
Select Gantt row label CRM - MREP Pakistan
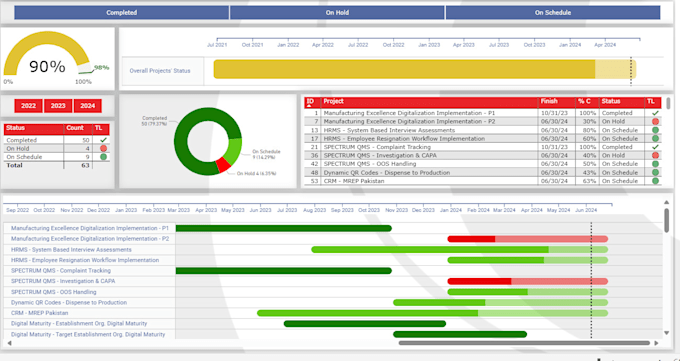click(39, 313)
